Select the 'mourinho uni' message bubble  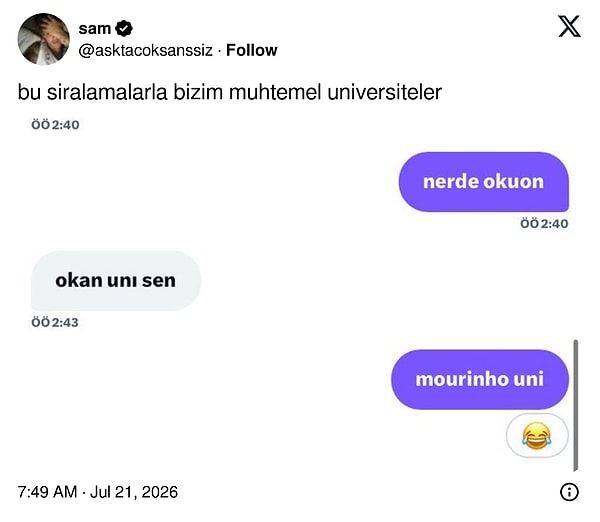[x=480, y=379]
